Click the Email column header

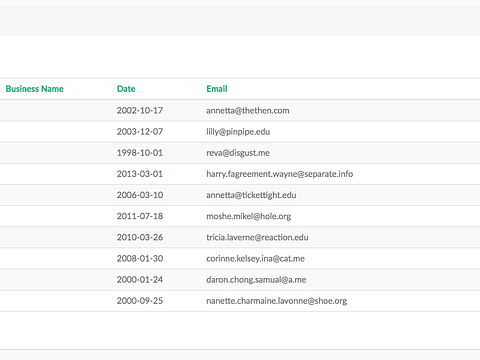217,89
